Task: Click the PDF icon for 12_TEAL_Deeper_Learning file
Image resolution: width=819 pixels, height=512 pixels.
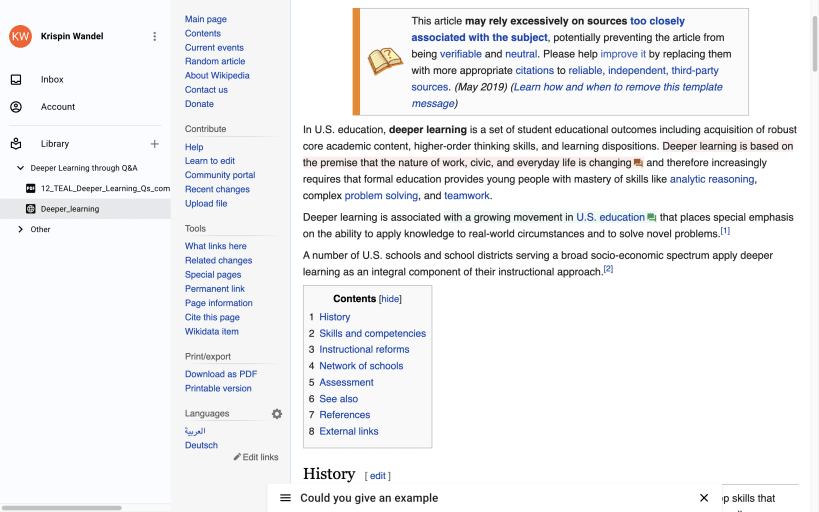Action: tap(31, 188)
